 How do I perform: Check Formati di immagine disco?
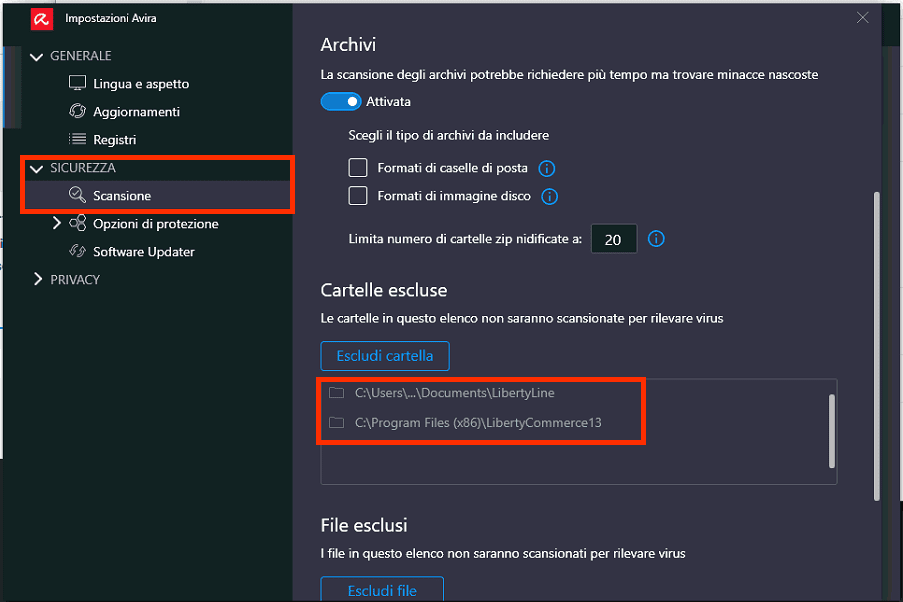pyautogui.click(x=358, y=196)
